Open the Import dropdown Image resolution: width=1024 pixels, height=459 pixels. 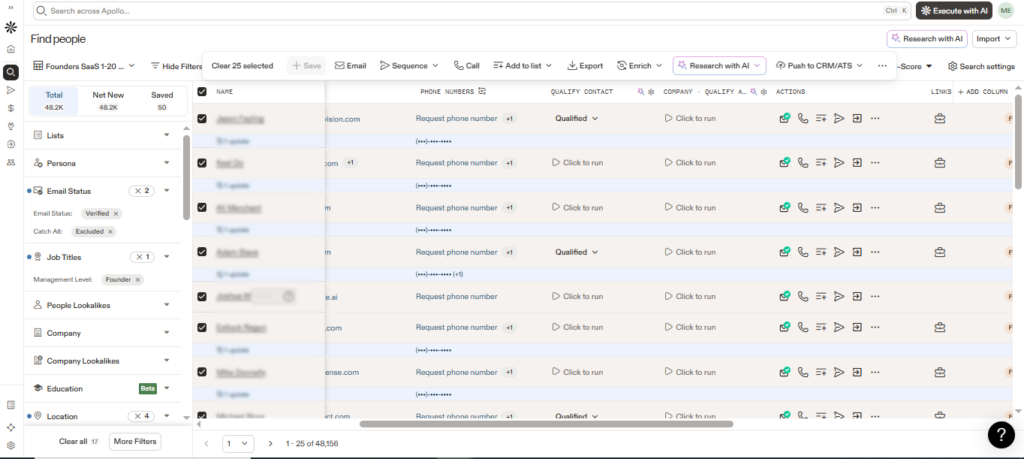[x=993, y=39]
